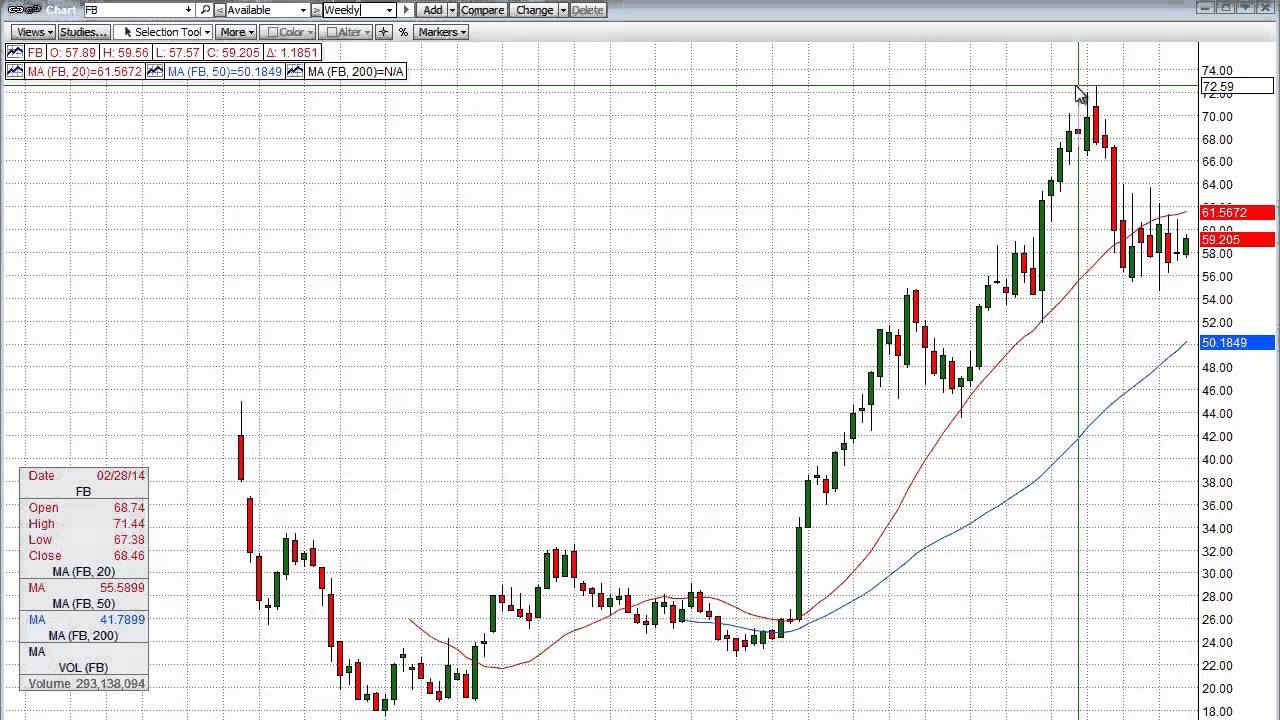This screenshot has height=720, width=1280.
Task: Click the Compare button
Action: 482,10
